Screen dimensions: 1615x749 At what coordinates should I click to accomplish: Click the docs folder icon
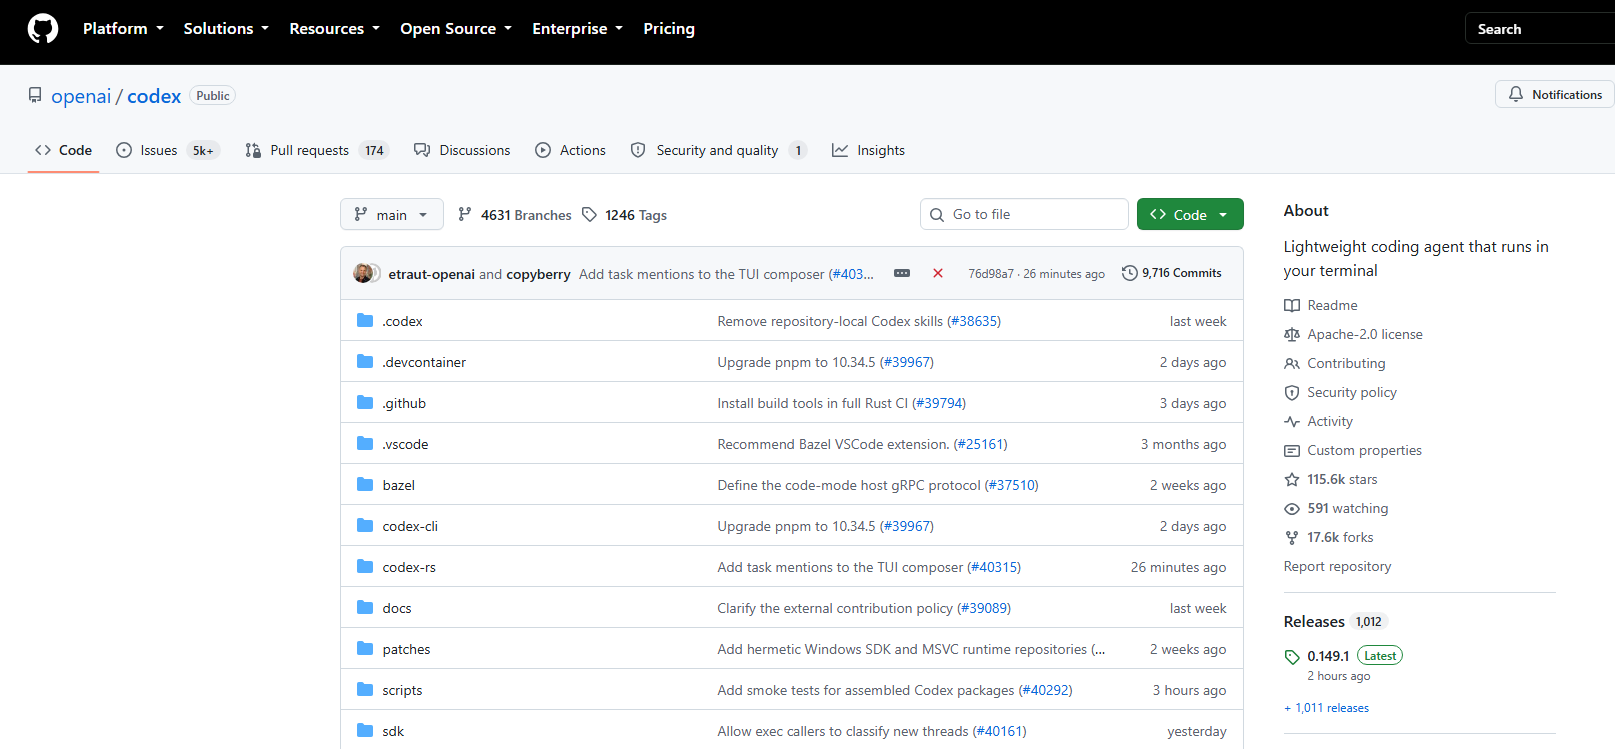(365, 608)
